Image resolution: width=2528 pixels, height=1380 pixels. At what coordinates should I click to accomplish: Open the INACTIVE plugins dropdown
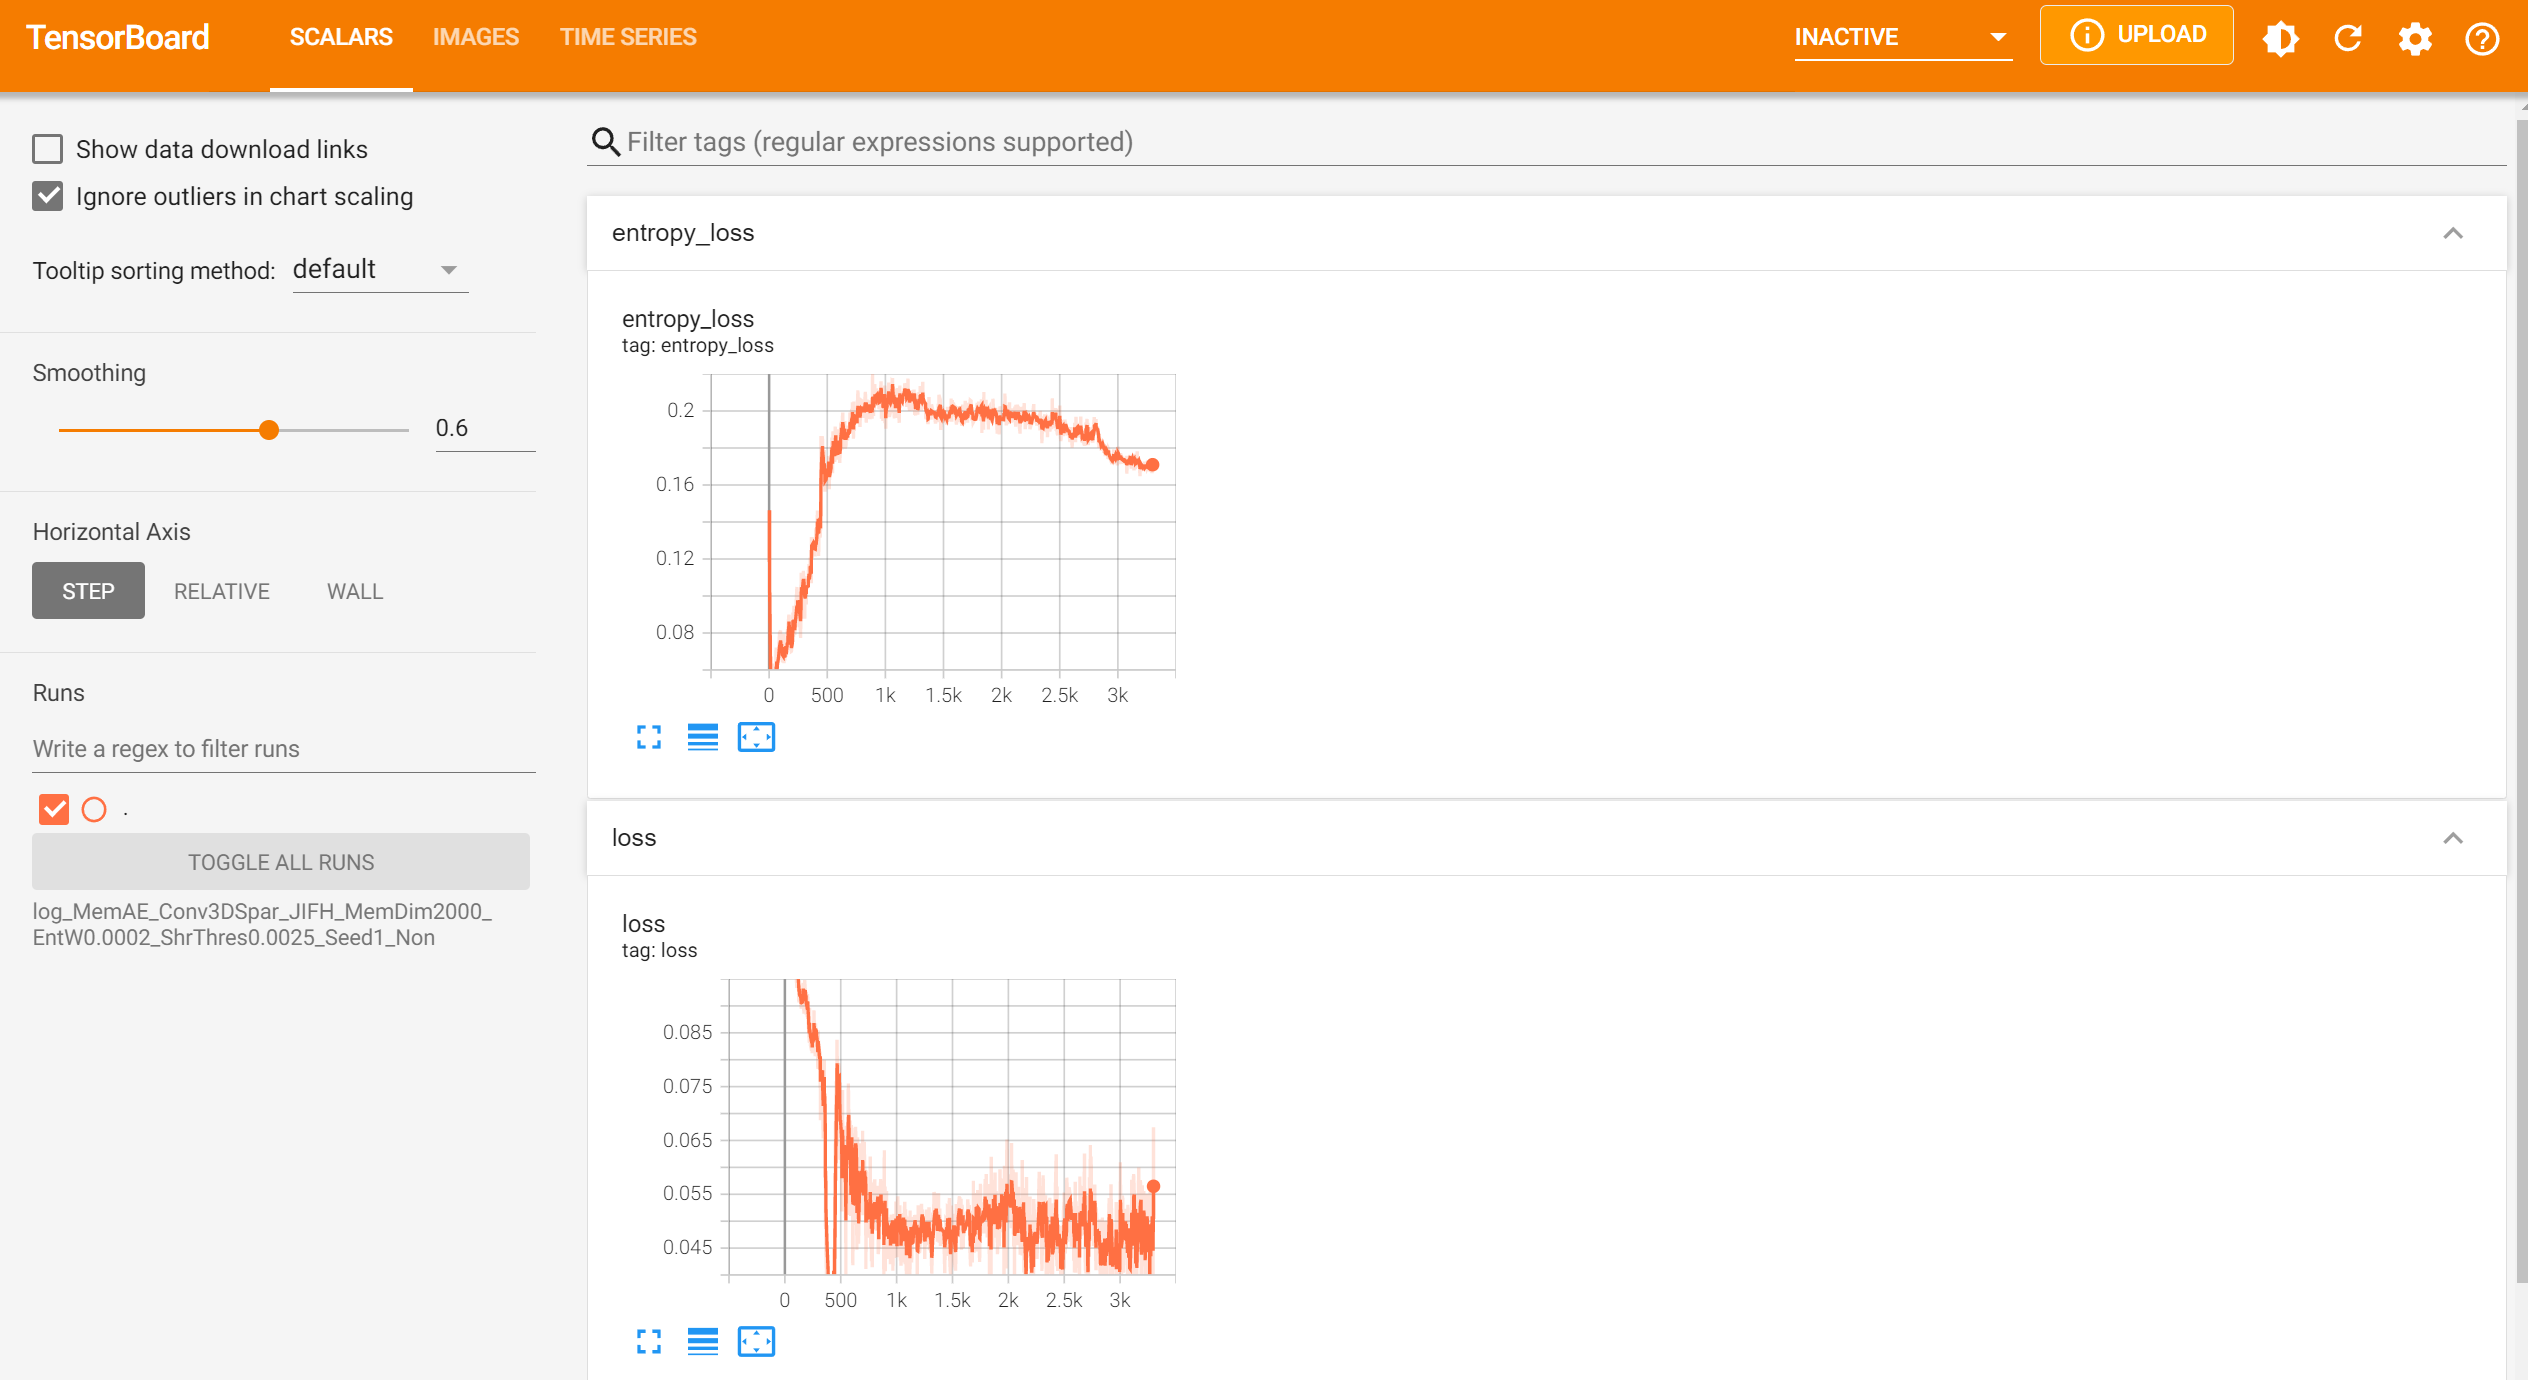[1901, 38]
